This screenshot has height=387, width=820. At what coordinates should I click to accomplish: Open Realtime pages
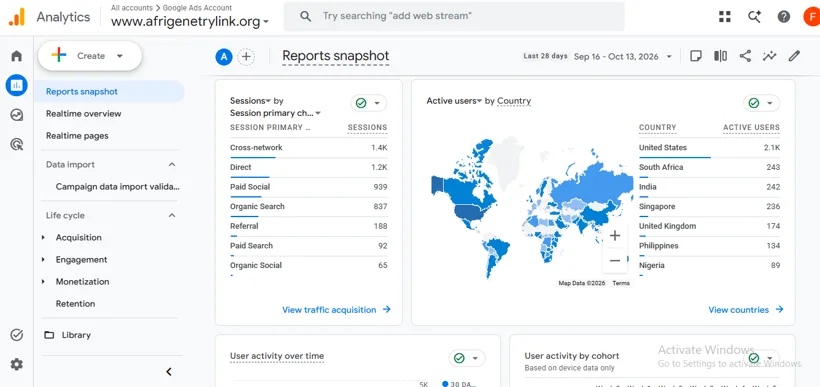coord(77,135)
